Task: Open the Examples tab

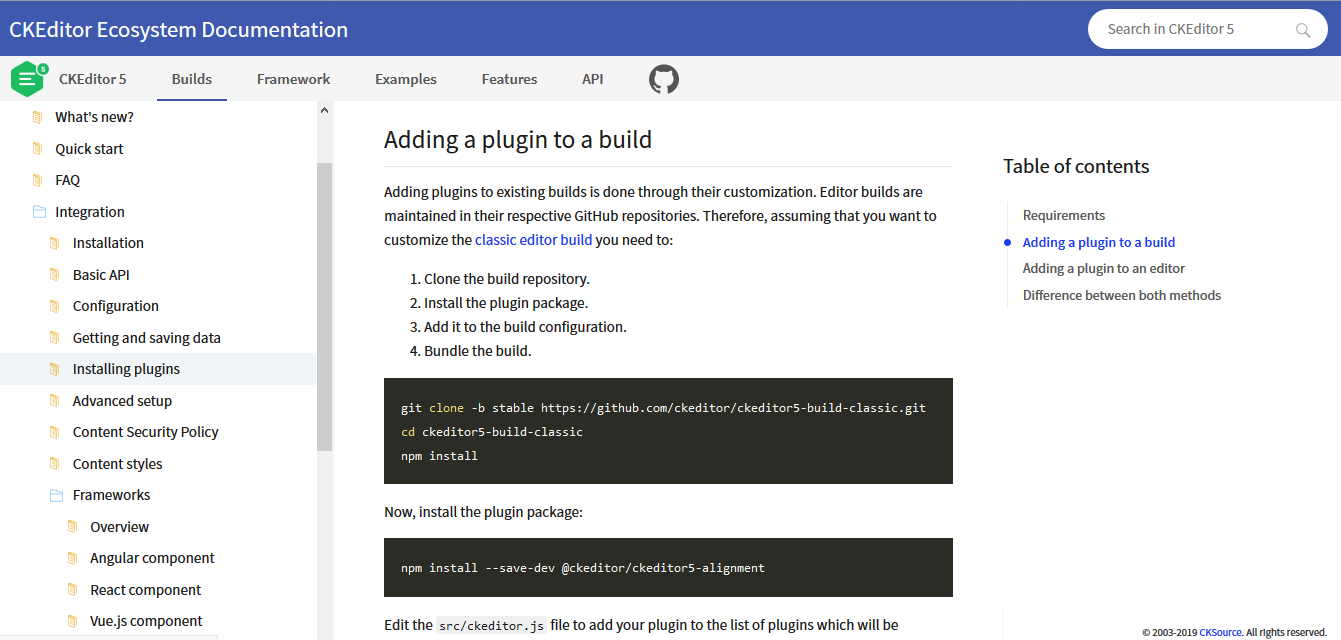Action: 406,79
